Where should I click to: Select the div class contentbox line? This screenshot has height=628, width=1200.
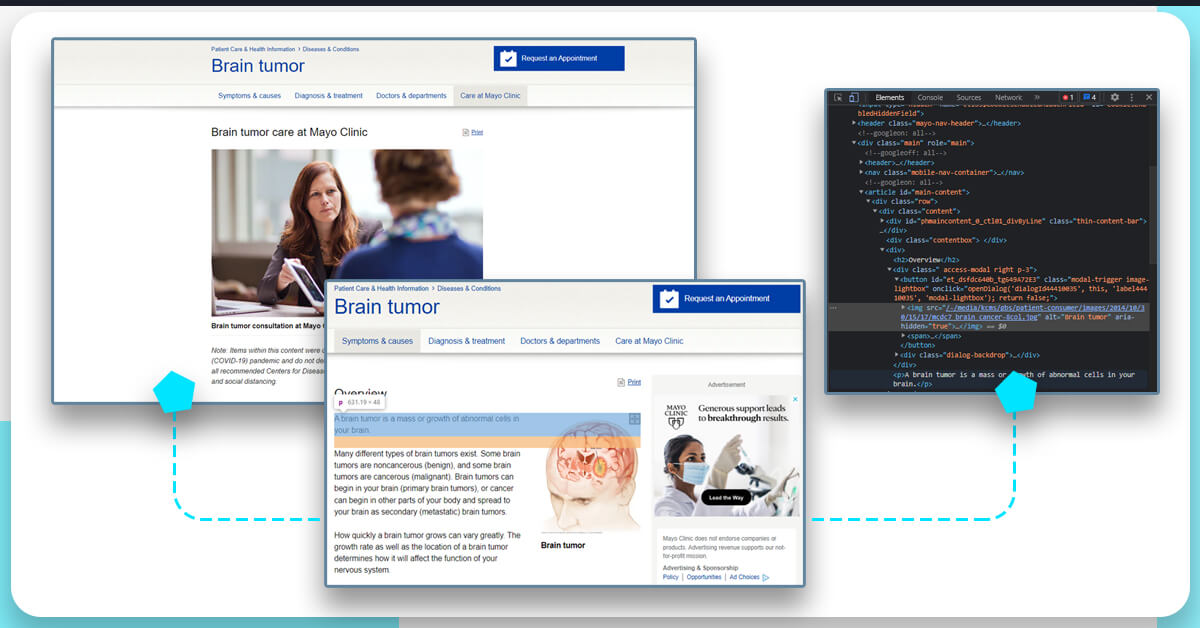click(x=946, y=240)
